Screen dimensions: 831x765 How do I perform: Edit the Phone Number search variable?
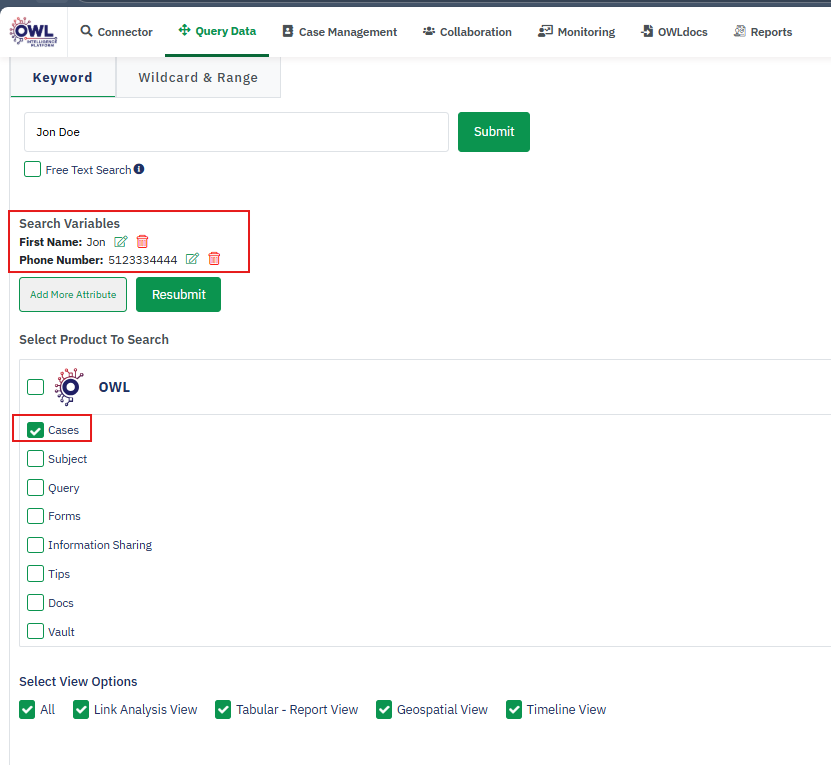click(193, 260)
